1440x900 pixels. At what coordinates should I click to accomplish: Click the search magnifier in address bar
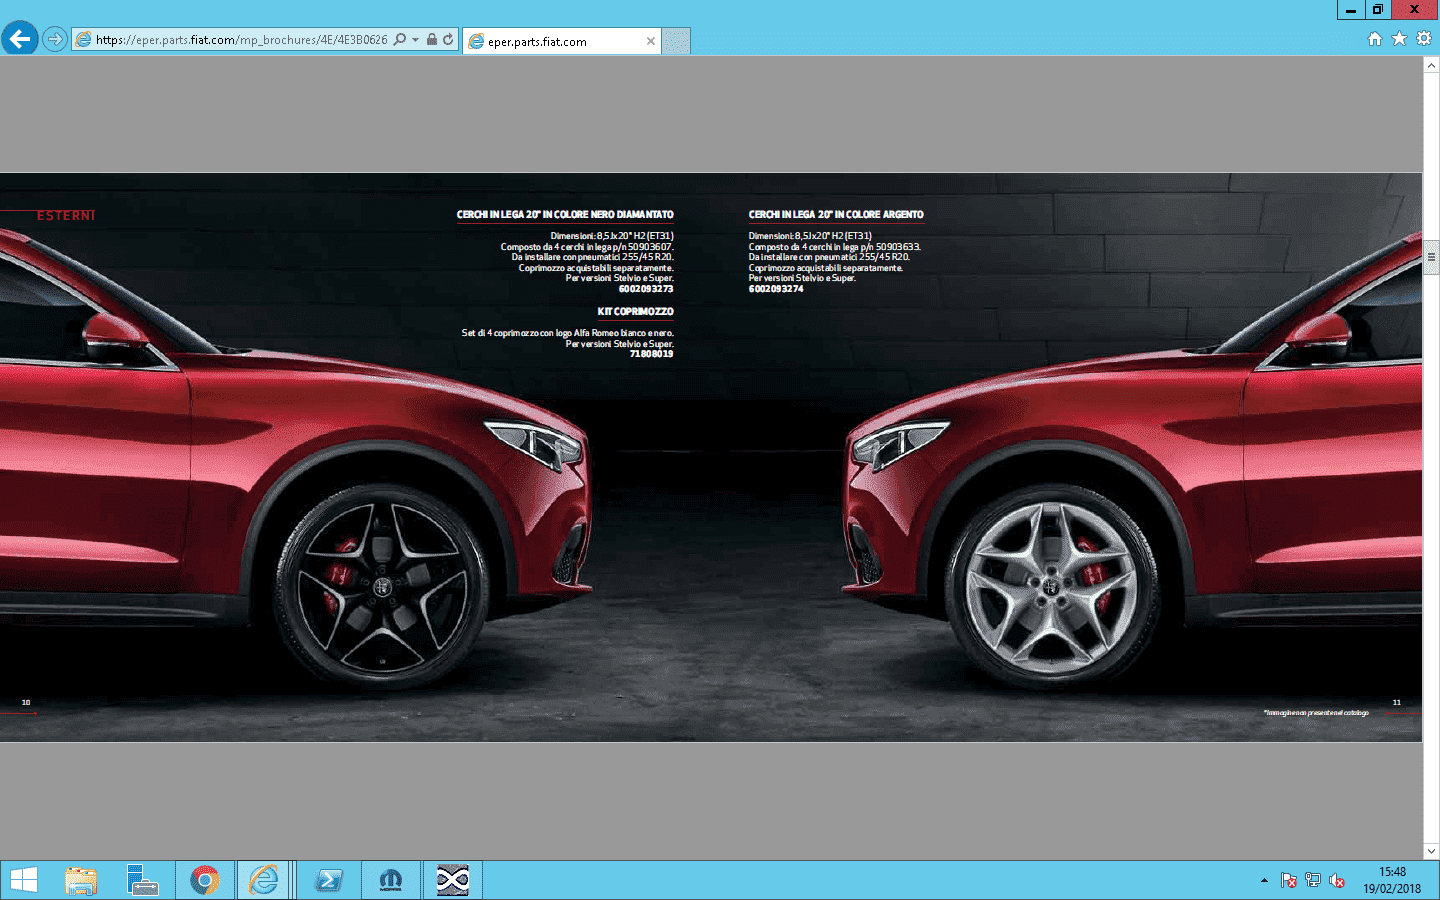tap(400, 40)
